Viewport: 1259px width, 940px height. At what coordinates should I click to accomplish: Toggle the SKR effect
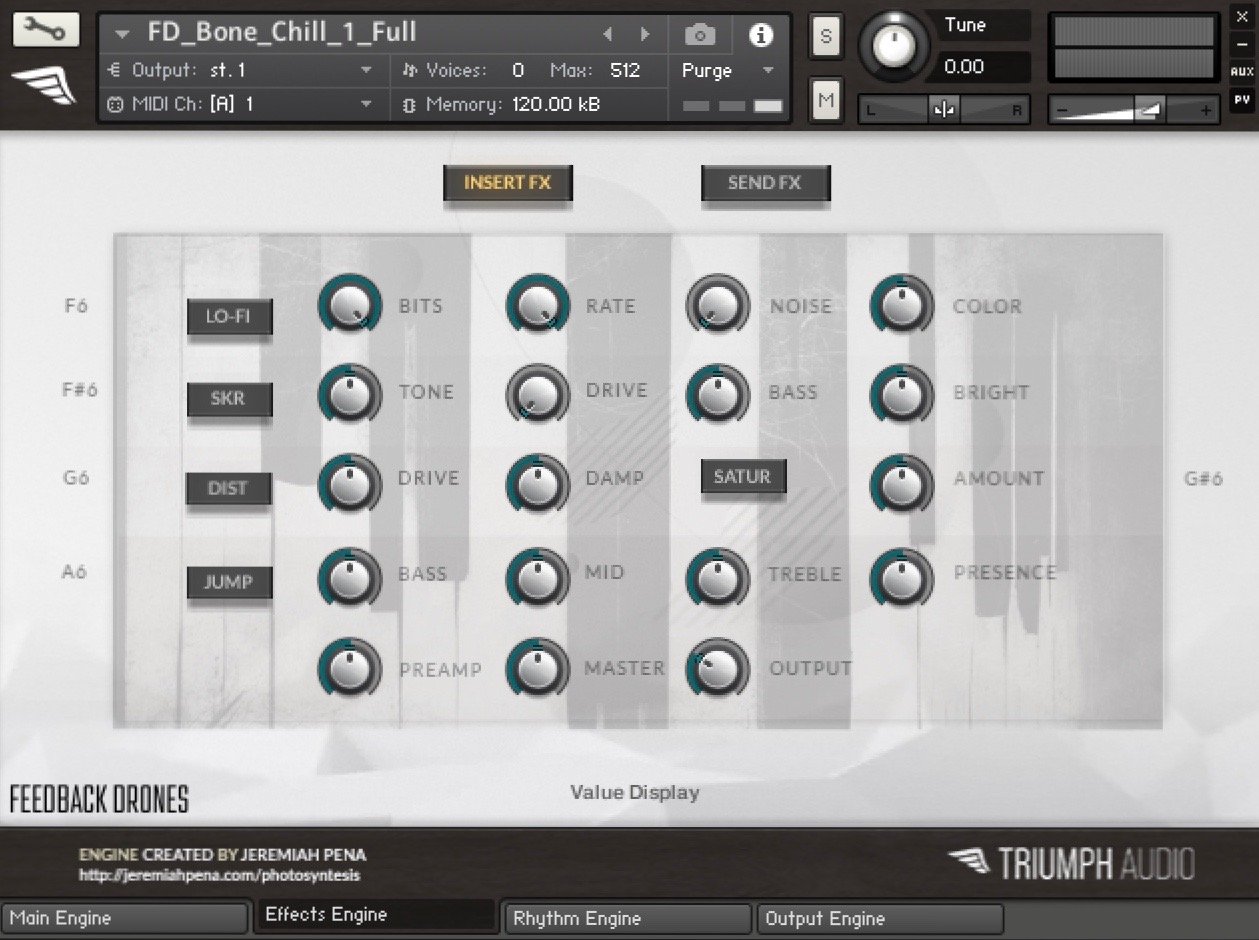coord(228,399)
